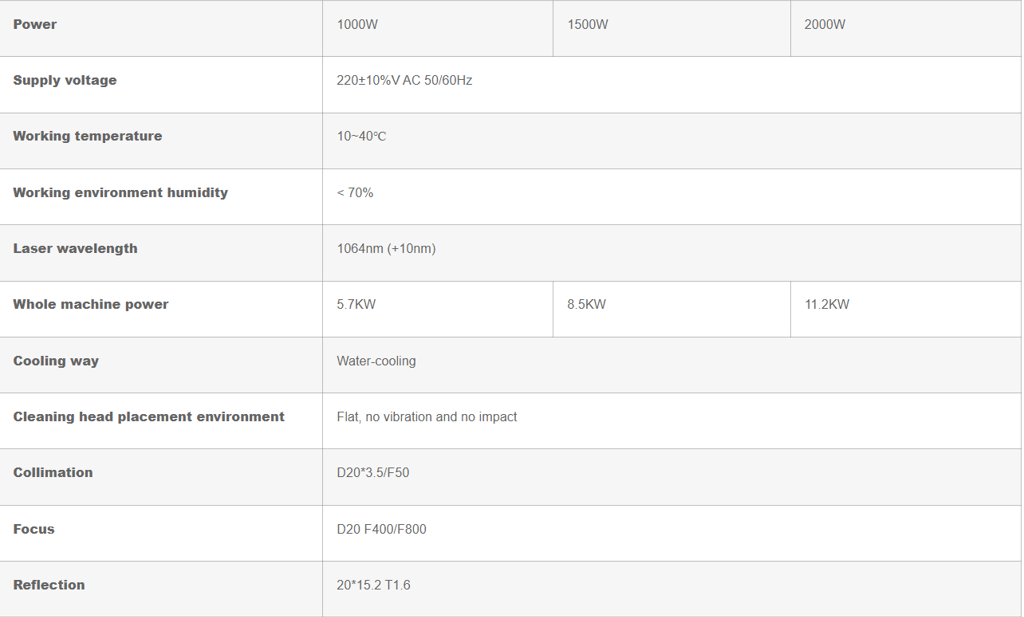Screen dimensions: 1024x617
Task: Select the D20 F400/F800 focus value
Action: tap(381, 530)
